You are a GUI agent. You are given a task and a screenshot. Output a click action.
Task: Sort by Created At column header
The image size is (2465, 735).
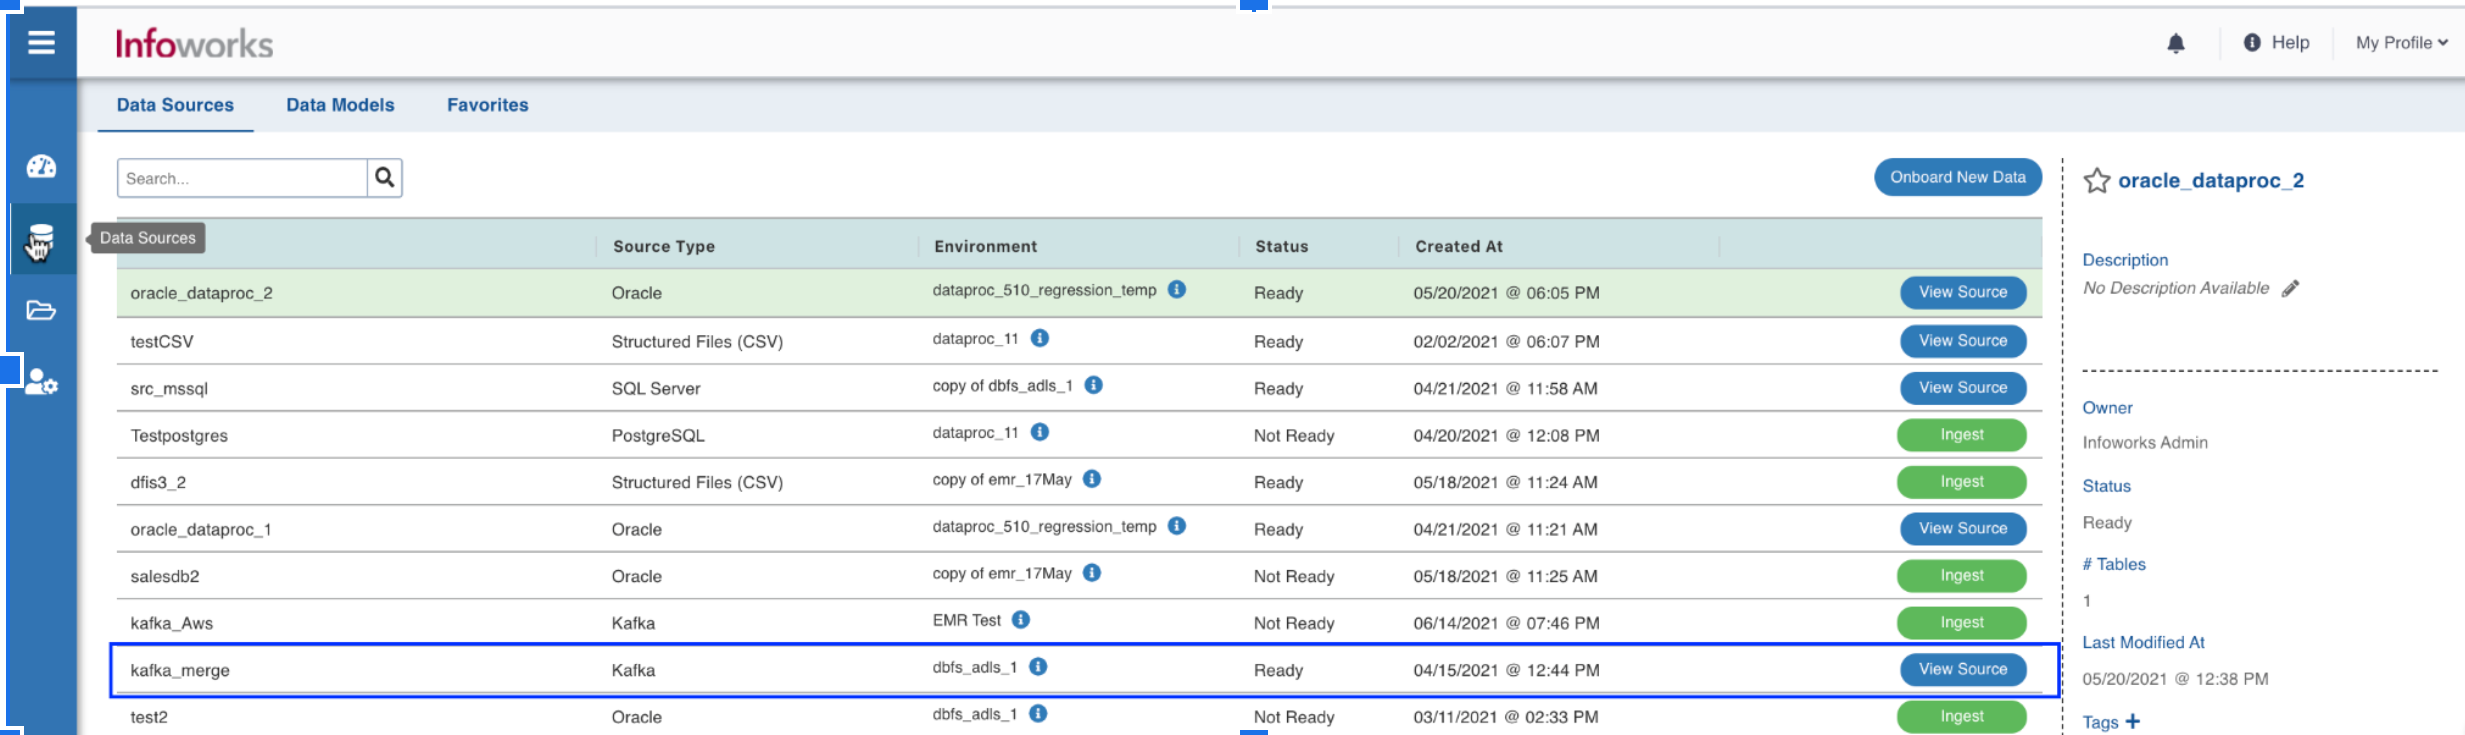(1458, 246)
